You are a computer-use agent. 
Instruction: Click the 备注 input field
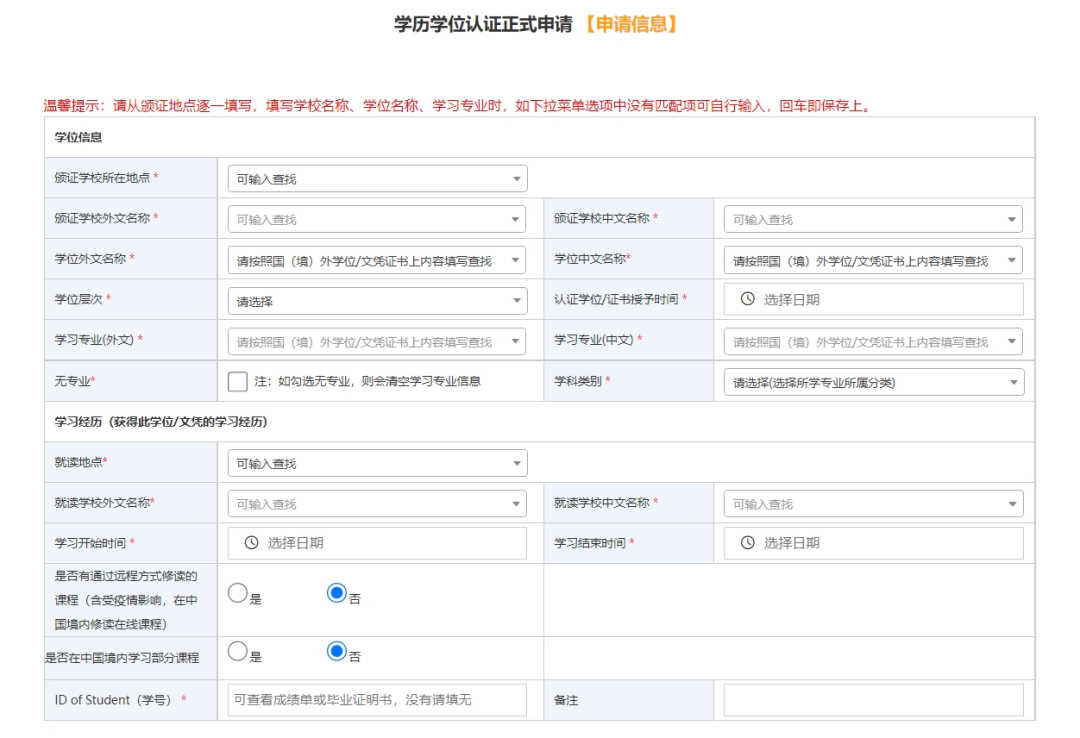[873, 700]
